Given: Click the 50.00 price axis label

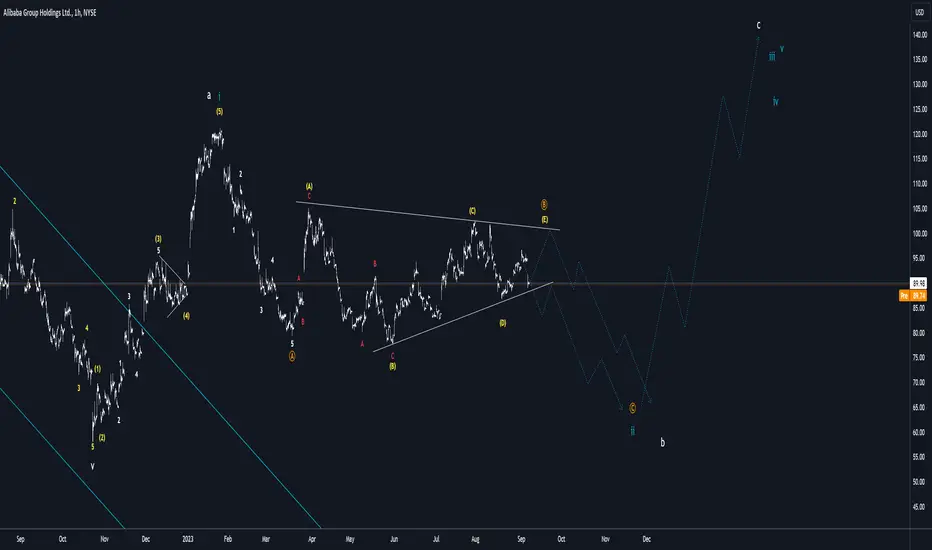Looking at the screenshot, I should click(x=920, y=482).
